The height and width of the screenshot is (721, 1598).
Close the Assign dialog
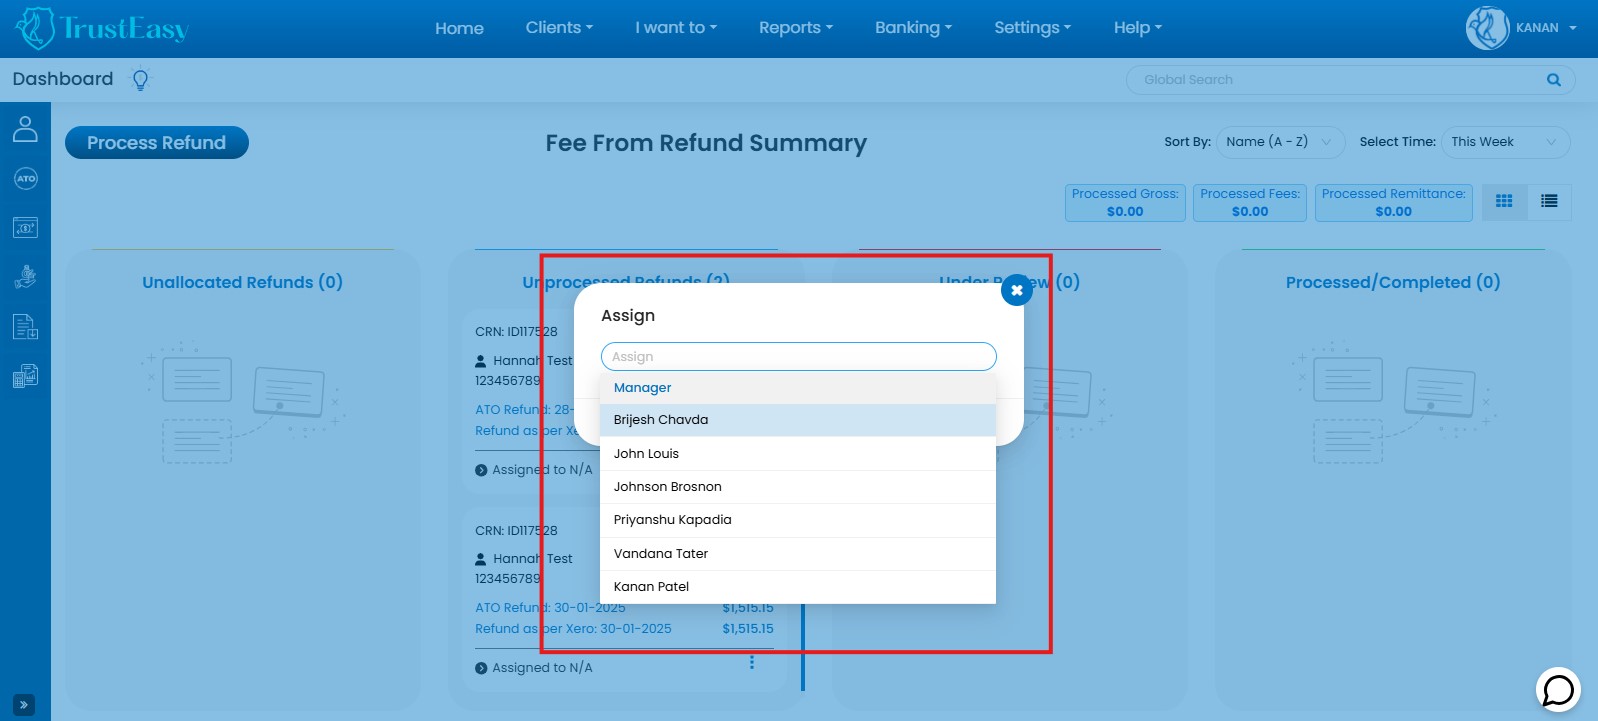pos(1016,290)
